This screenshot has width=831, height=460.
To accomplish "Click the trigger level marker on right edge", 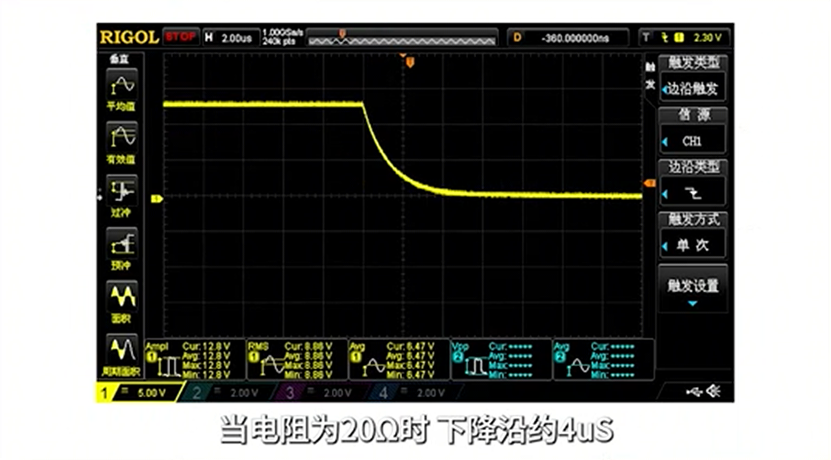I will (x=649, y=183).
